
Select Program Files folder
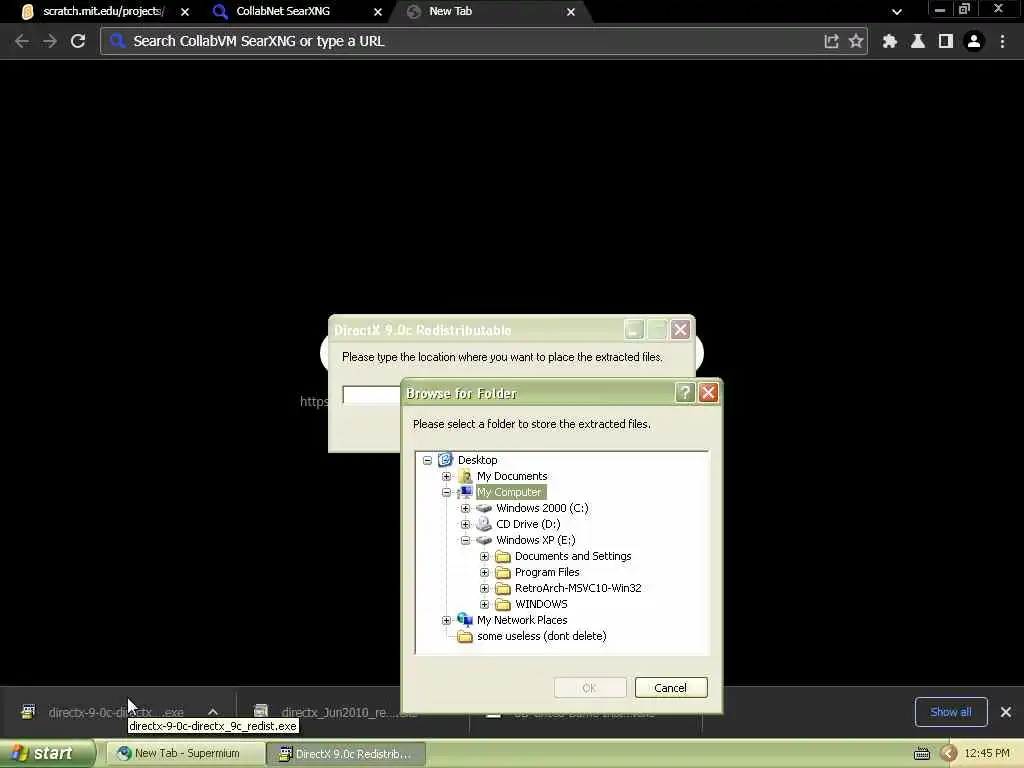click(x=547, y=572)
